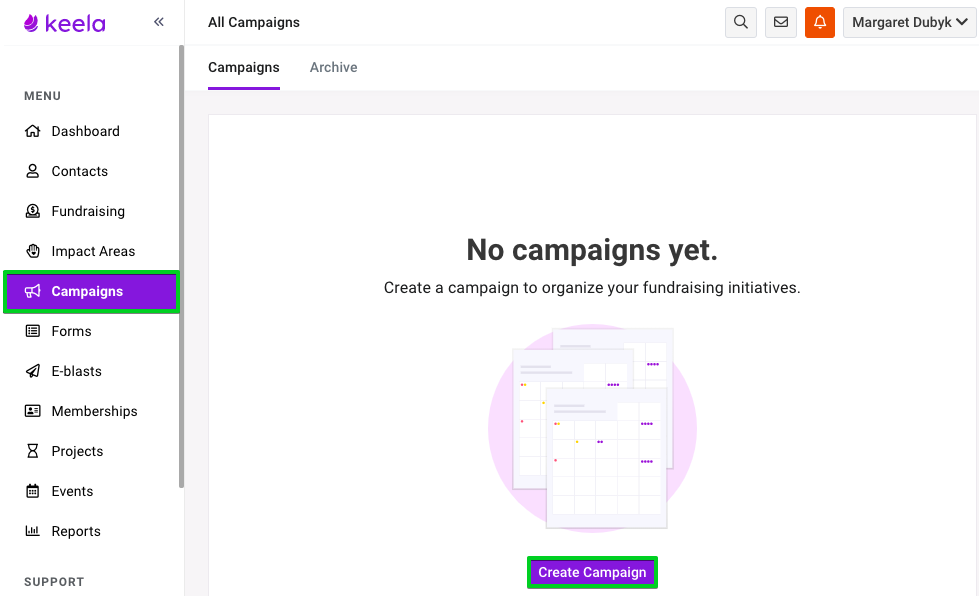Open Contacts from the person icon
The image size is (979, 596).
(x=32, y=171)
